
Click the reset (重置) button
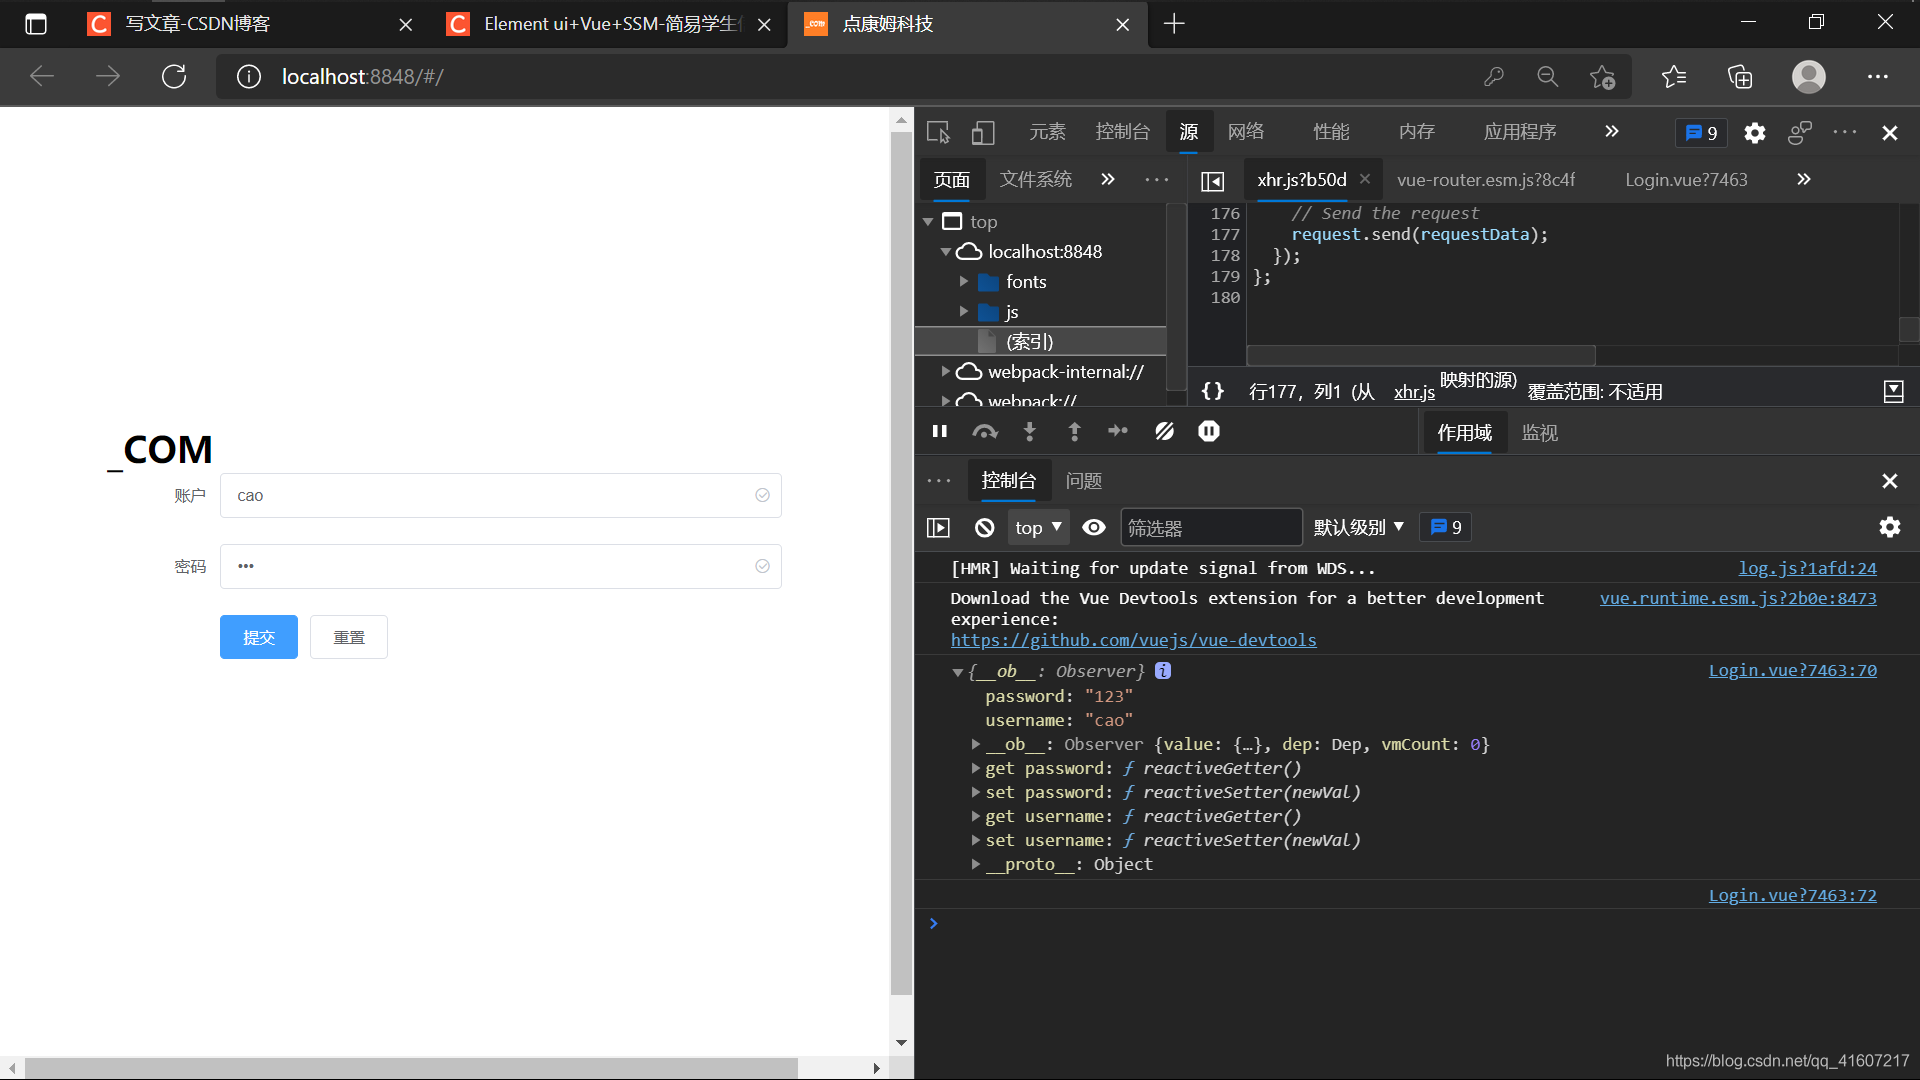(348, 637)
